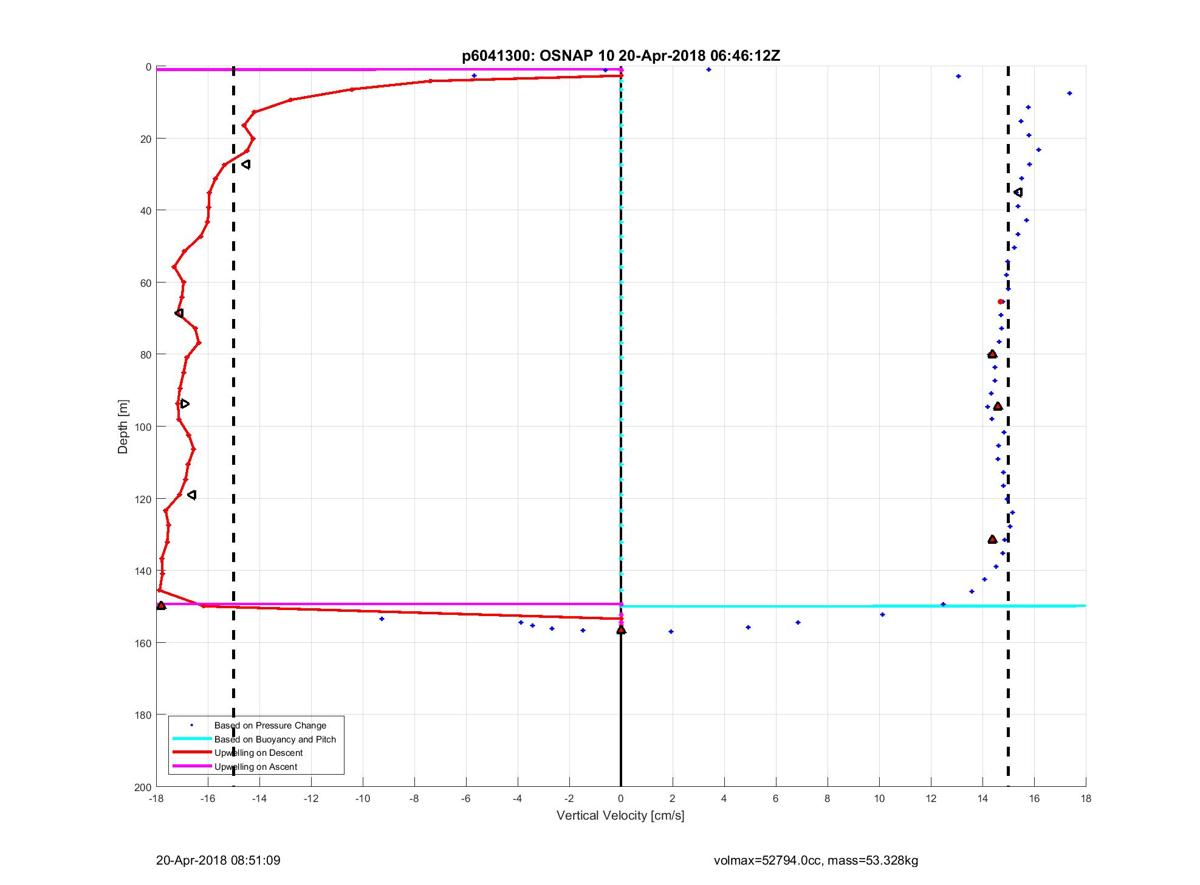
Task: Click outlined triangle marker near 119 m by descent curve
Action: [x=191, y=495]
